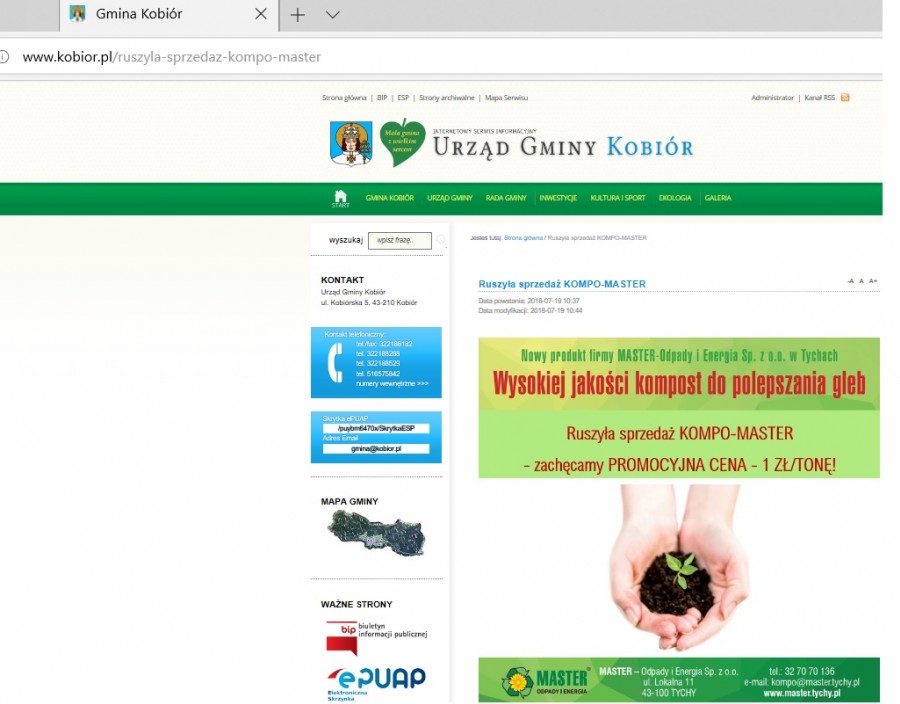Open the MAPA GMINY map thumbnail

click(x=376, y=533)
